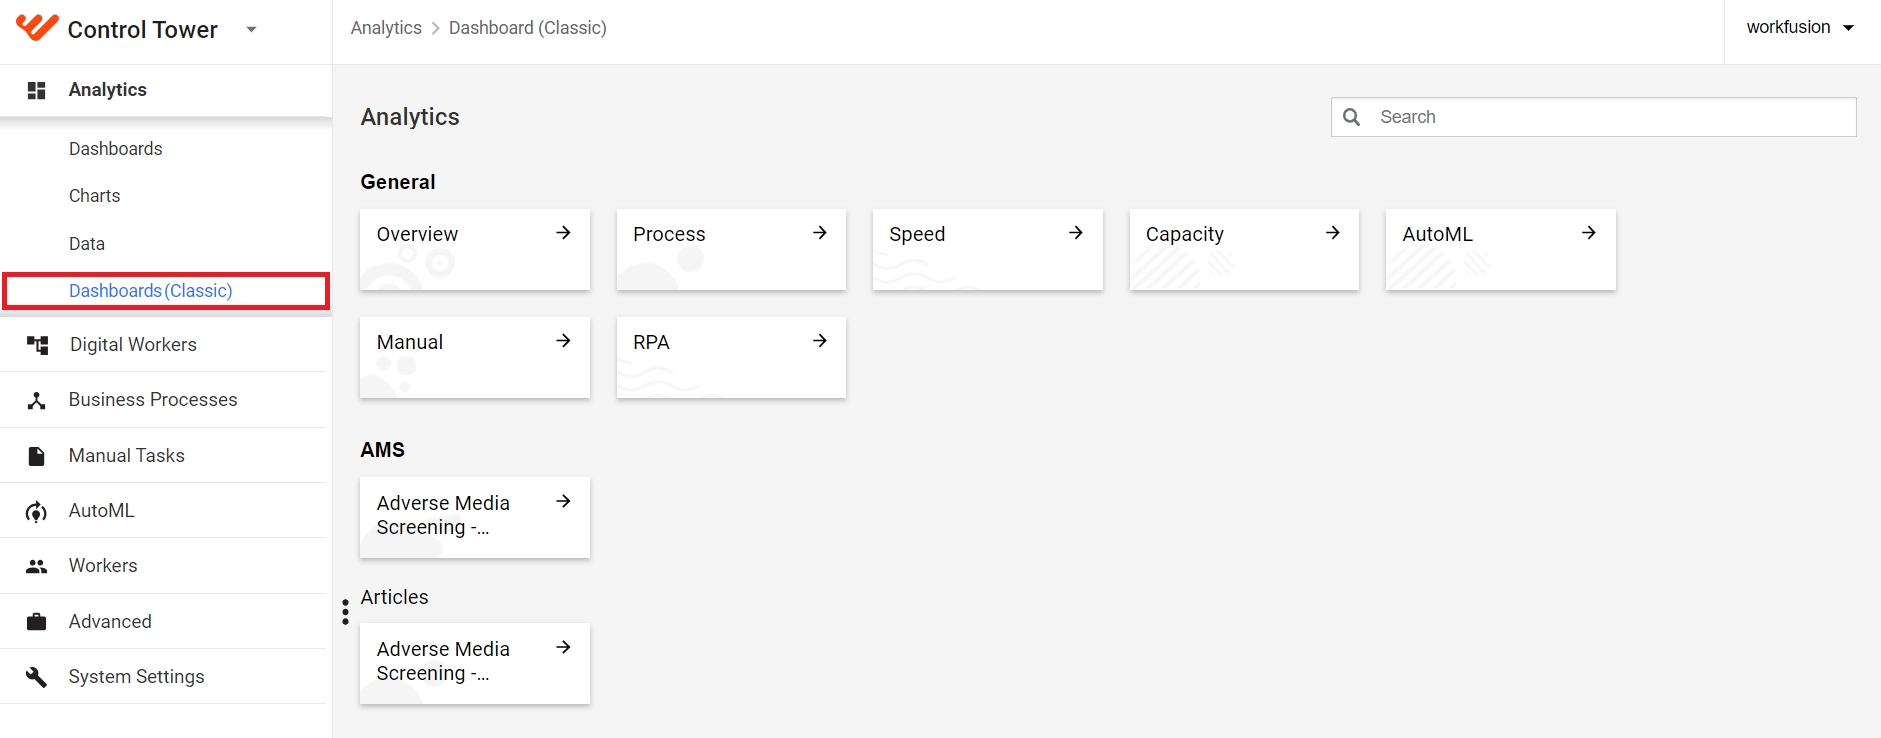Open Charts in the Analytics menu
The image size is (1881, 738).
click(x=95, y=196)
